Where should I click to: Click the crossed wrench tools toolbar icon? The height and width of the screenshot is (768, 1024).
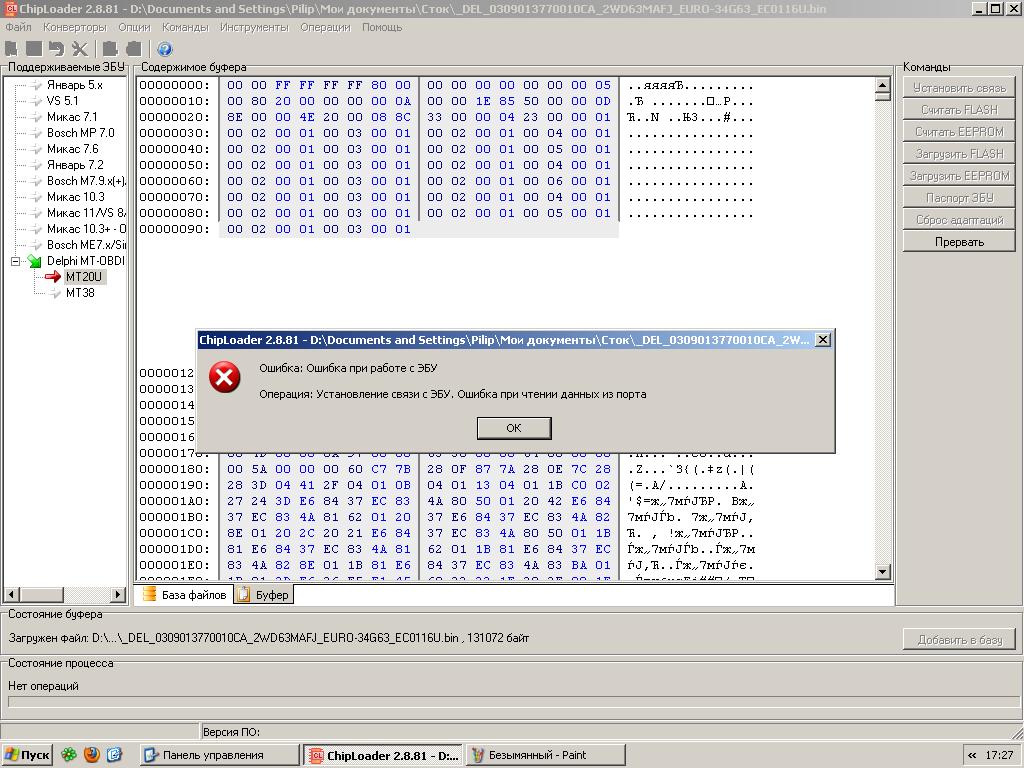point(80,49)
